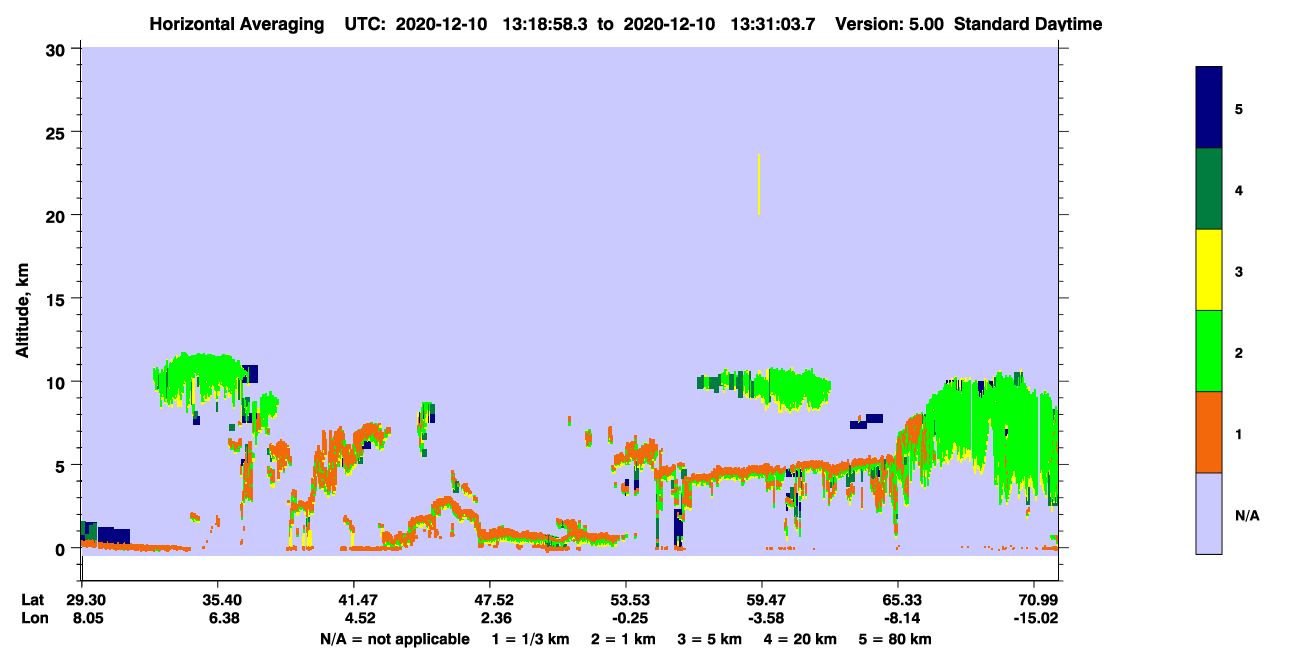Click 'Standard Daytime' in the title
The height and width of the screenshot is (667, 1300).
point(1028,24)
